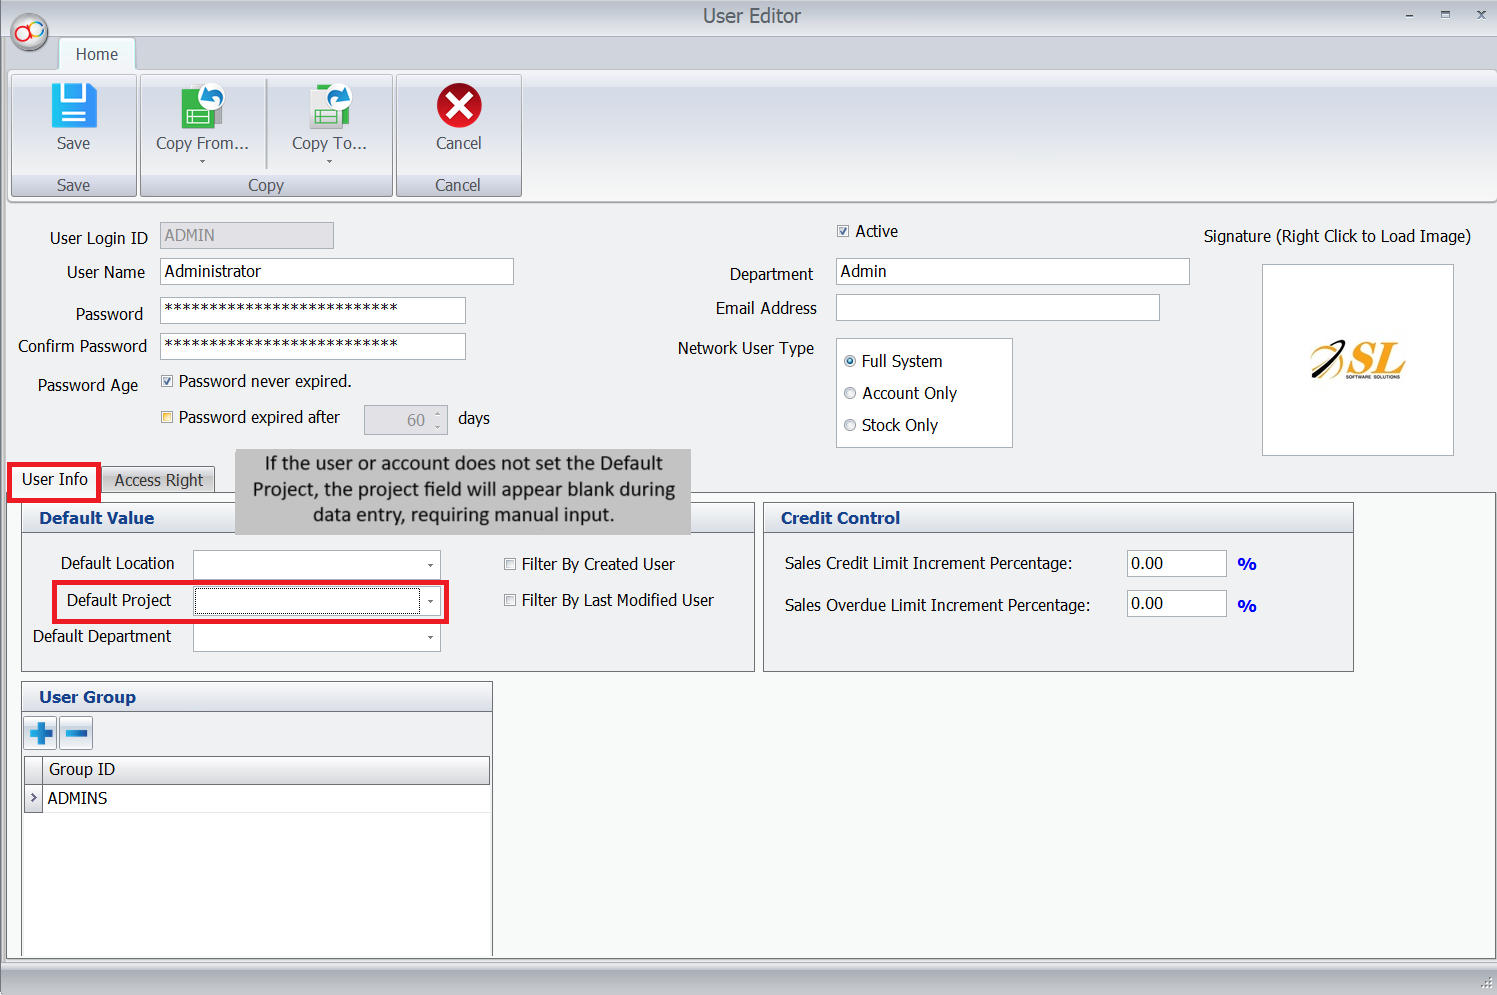The height and width of the screenshot is (995, 1497).
Task: Remove user group with minus icon
Action: (x=77, y=734)
